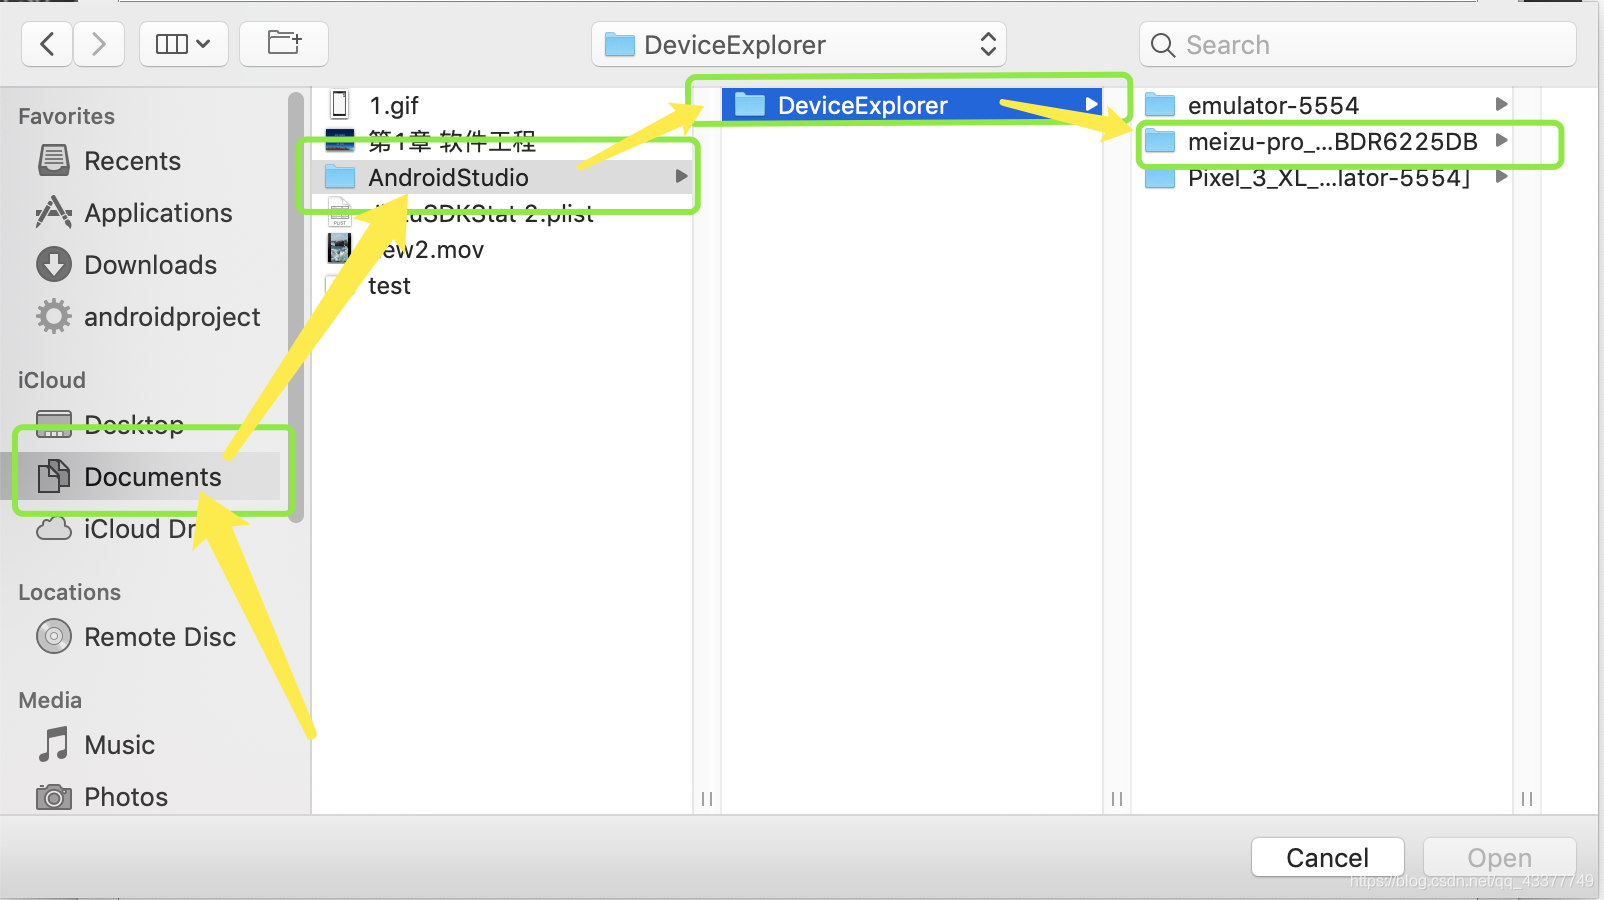Select Recents in the sidebar

click(x=132, y=161)
